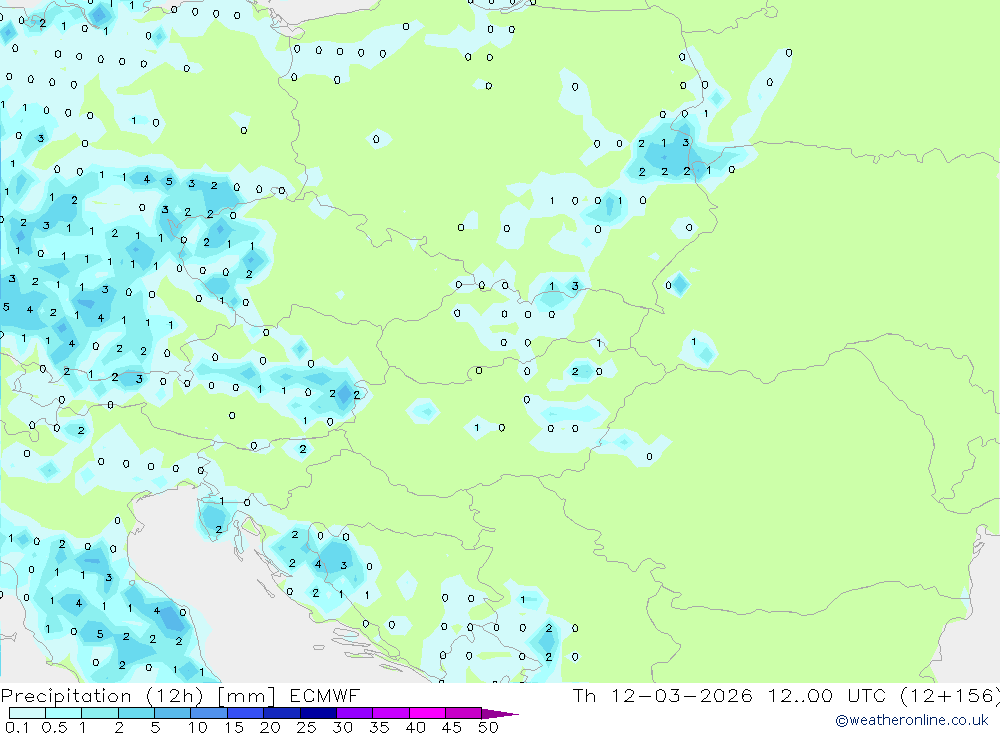Click the legend label '30'
Image resolution: width=1000 pixels, height=733 pixels.
pyautogui.click(x=342, y=727)
